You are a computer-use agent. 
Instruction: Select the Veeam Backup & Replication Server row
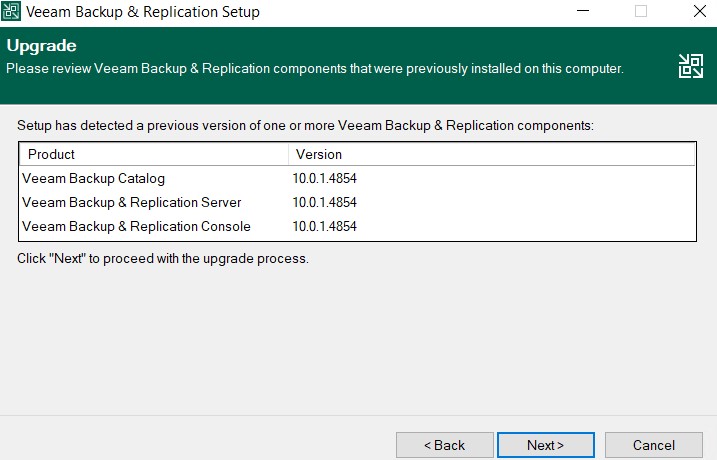pyautogui.click(x=358, y=202)
